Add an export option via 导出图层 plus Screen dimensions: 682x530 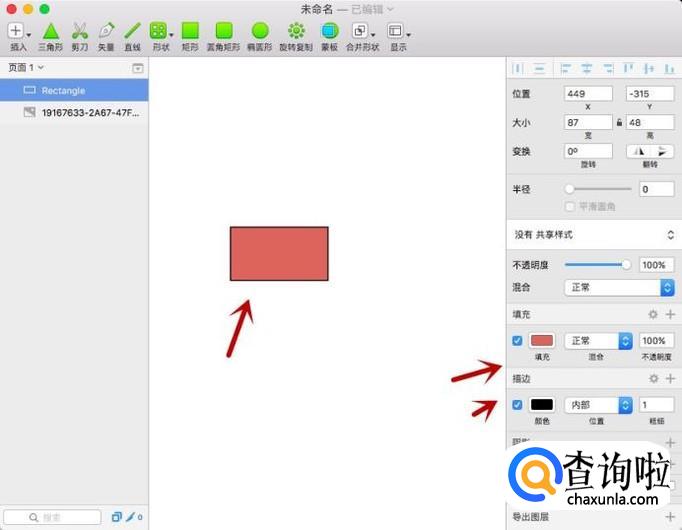pyautogui.click(x=670, y=517)
